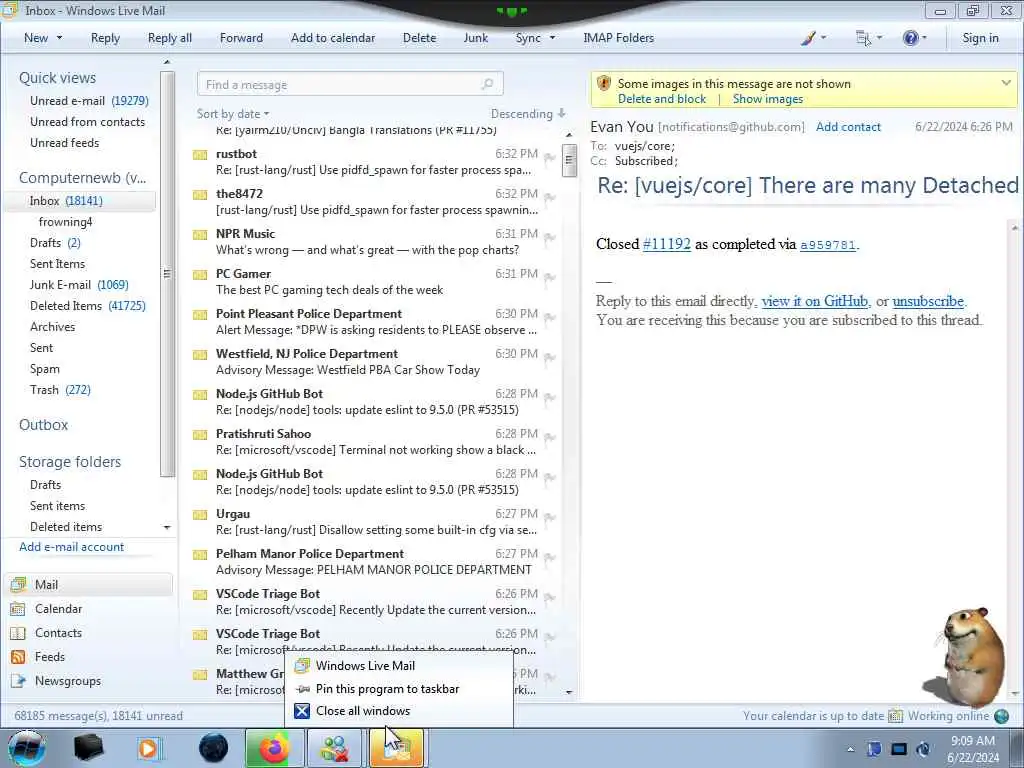Viewport: 1024px width, 768px height.
Task: Switch to Calendar view
Action: coord(58,609)
